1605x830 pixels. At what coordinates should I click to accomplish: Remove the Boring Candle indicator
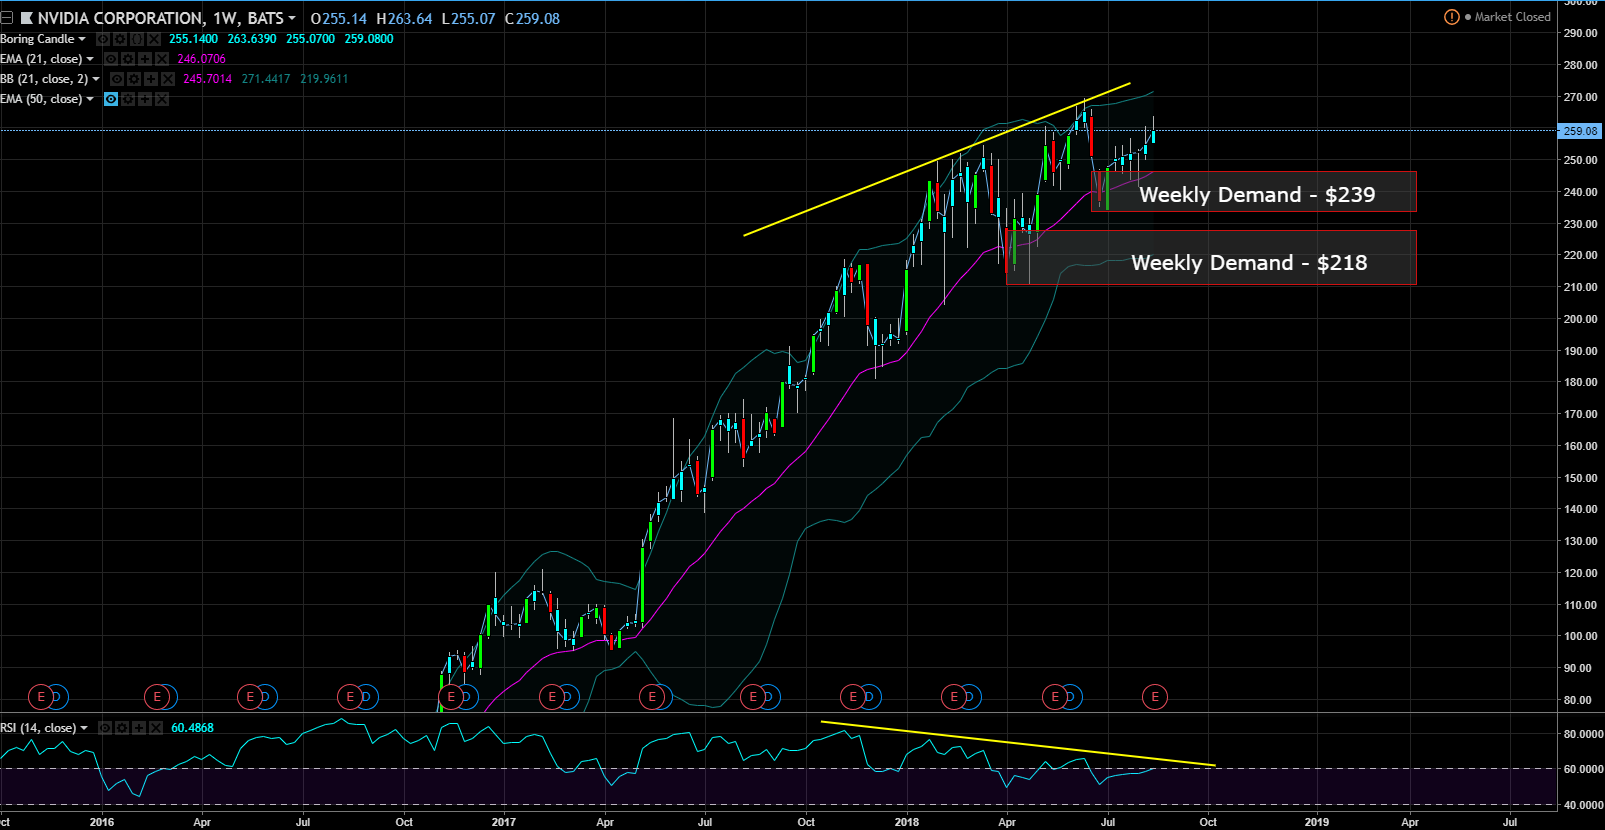pyautogui.click(x=154, y=39)
